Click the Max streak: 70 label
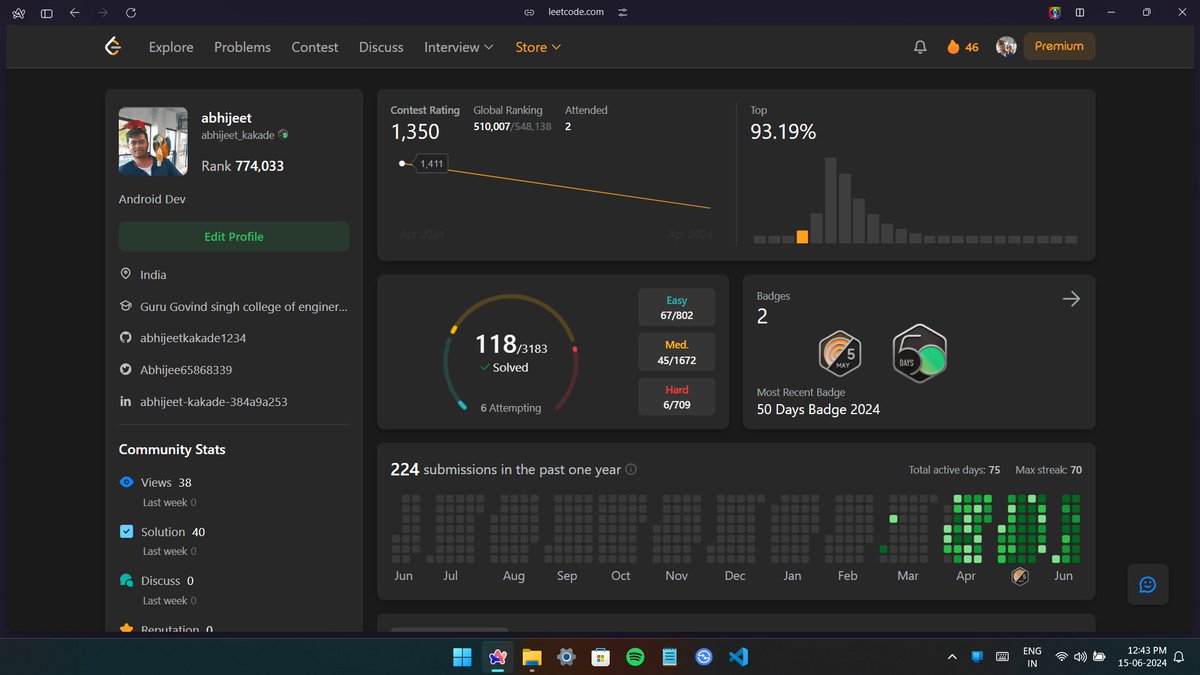Image resolution: width=1200 pixels, height=675 pixels. 1048,470
